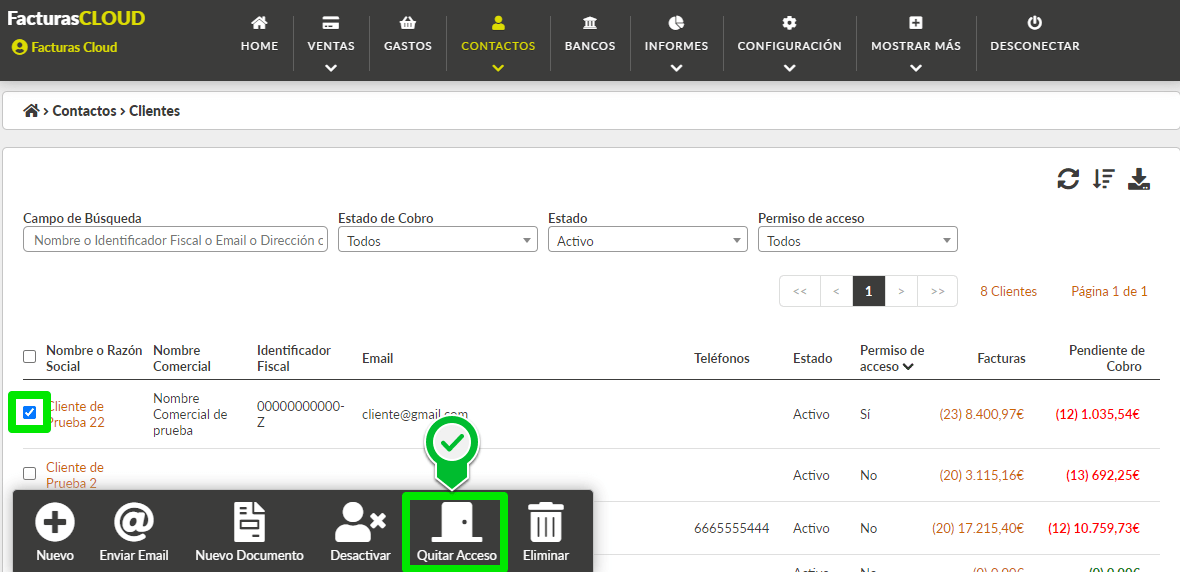Go to previous page of results
The image size is (1180, 572).
click(x=836, y=291)
